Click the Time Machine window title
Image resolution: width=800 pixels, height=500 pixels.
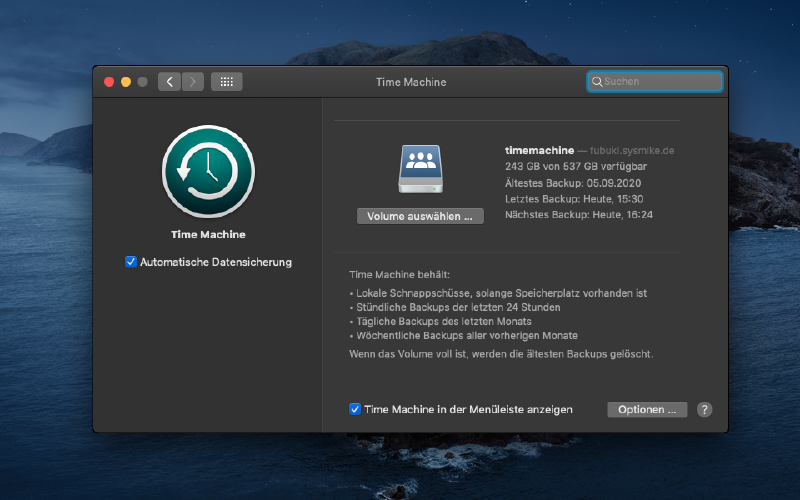point(411,82)
